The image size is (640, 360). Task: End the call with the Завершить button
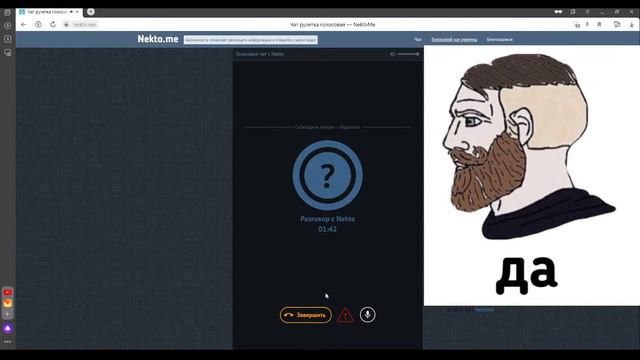306,315
